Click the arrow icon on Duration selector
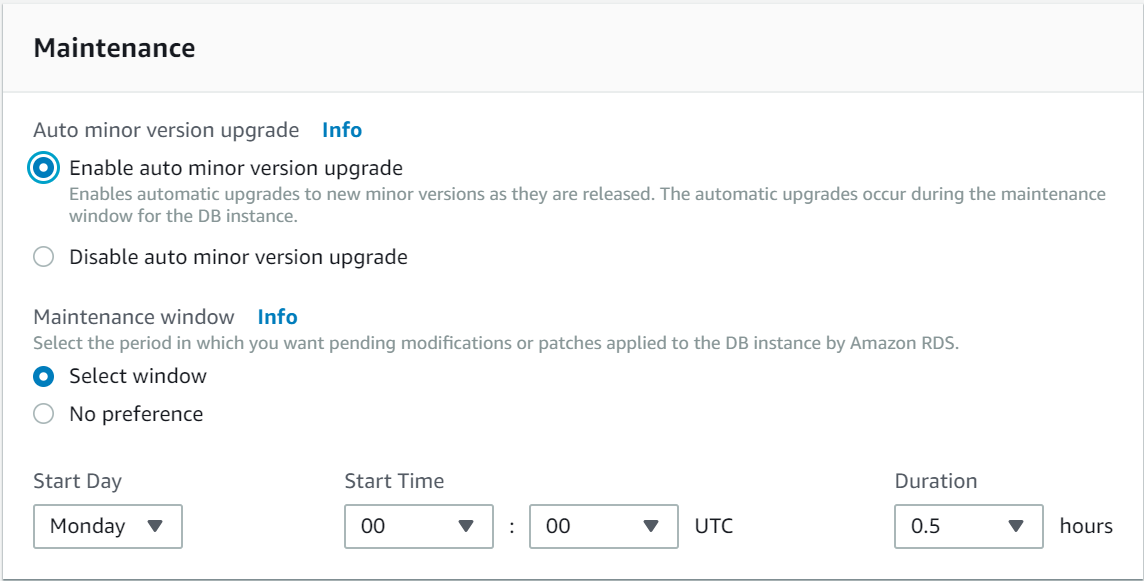This screenshot has width=1144, height=581. (x=1016, y=526)
